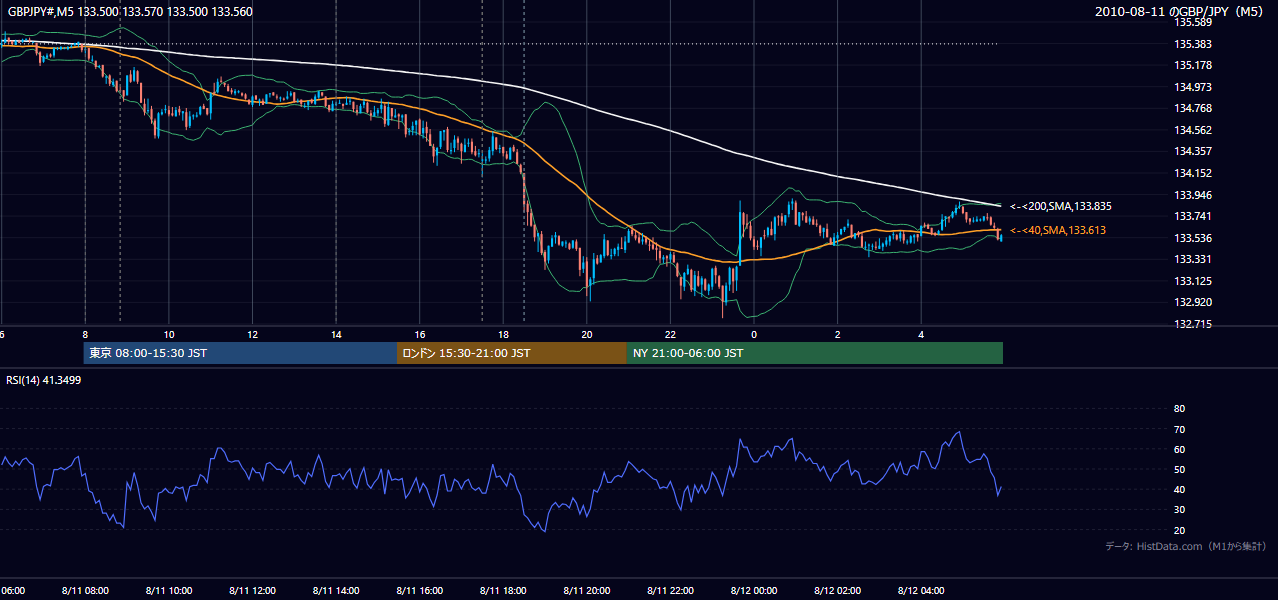Click price level 135.178 on the axis
Image resolution: width=1278 pixels, height=600 pixels.
(x=1192, y=65)
